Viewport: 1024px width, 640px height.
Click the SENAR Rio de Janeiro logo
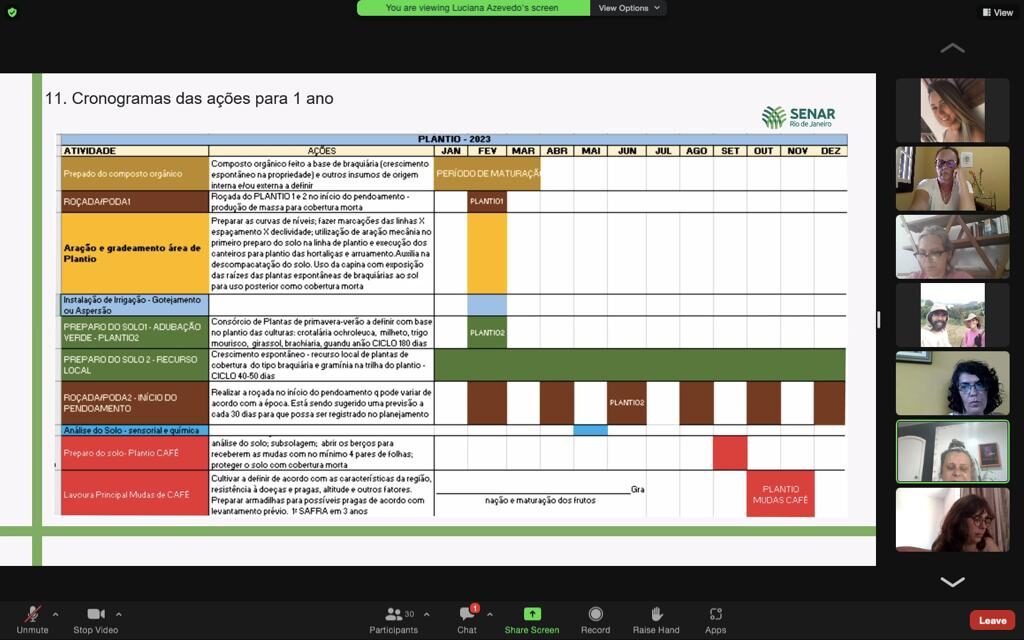pos(798,117)
